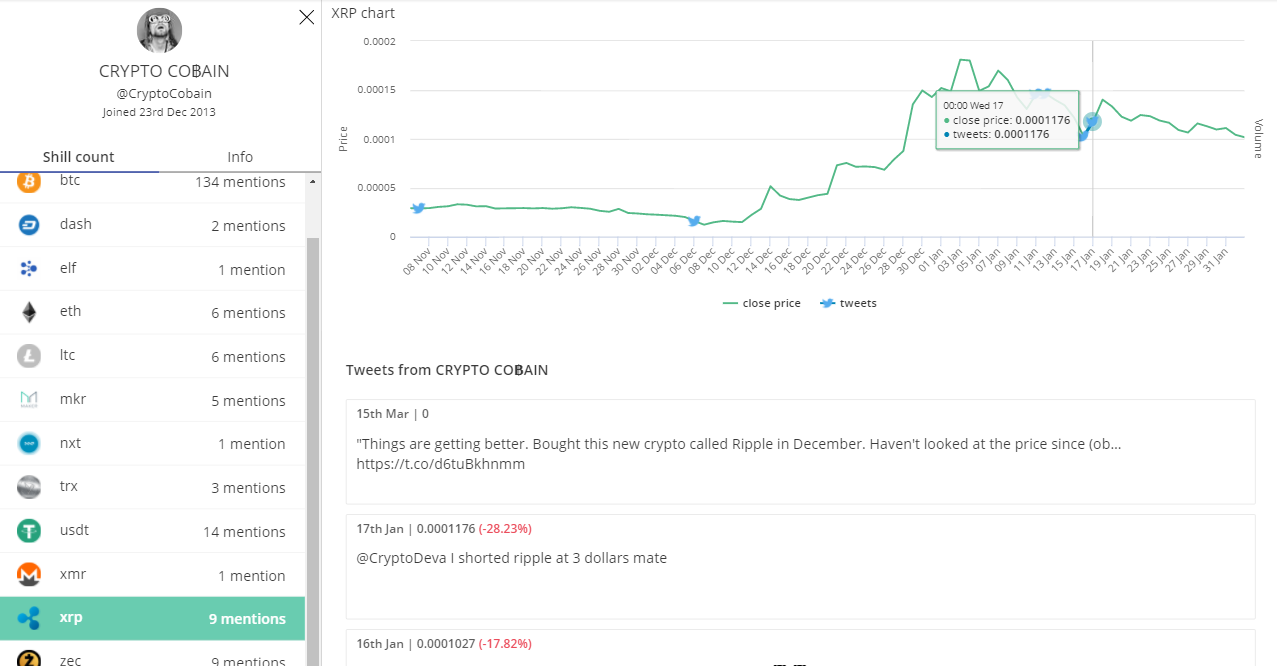Click the Litecoin coin icon
Image resolution: width=1277 pixels, height=666 pixels.
[29, 355]
